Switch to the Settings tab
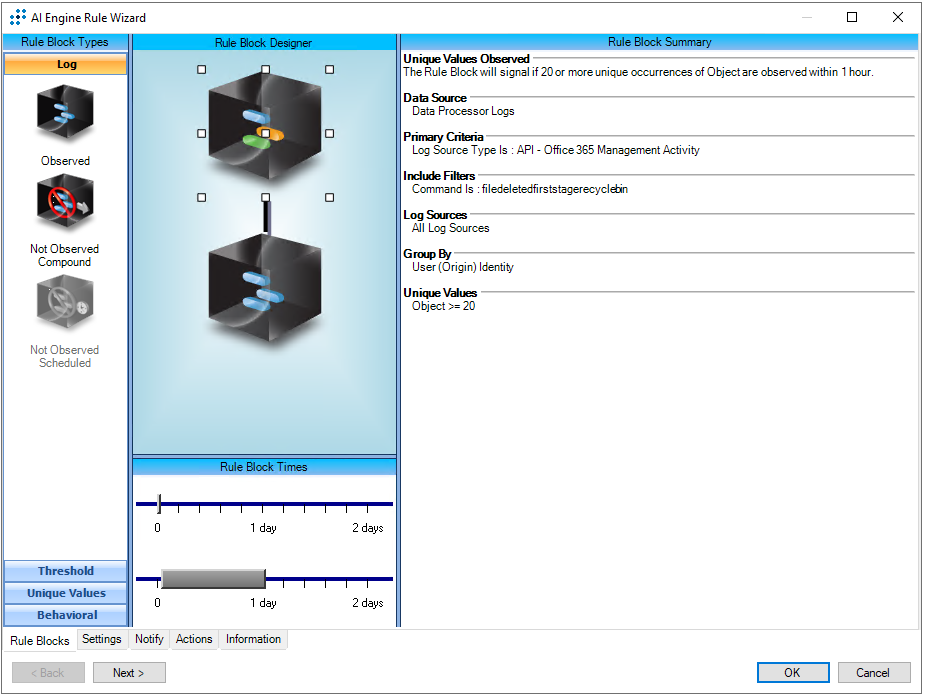Viewport: 925px width, 696px height. pos(102,640)
